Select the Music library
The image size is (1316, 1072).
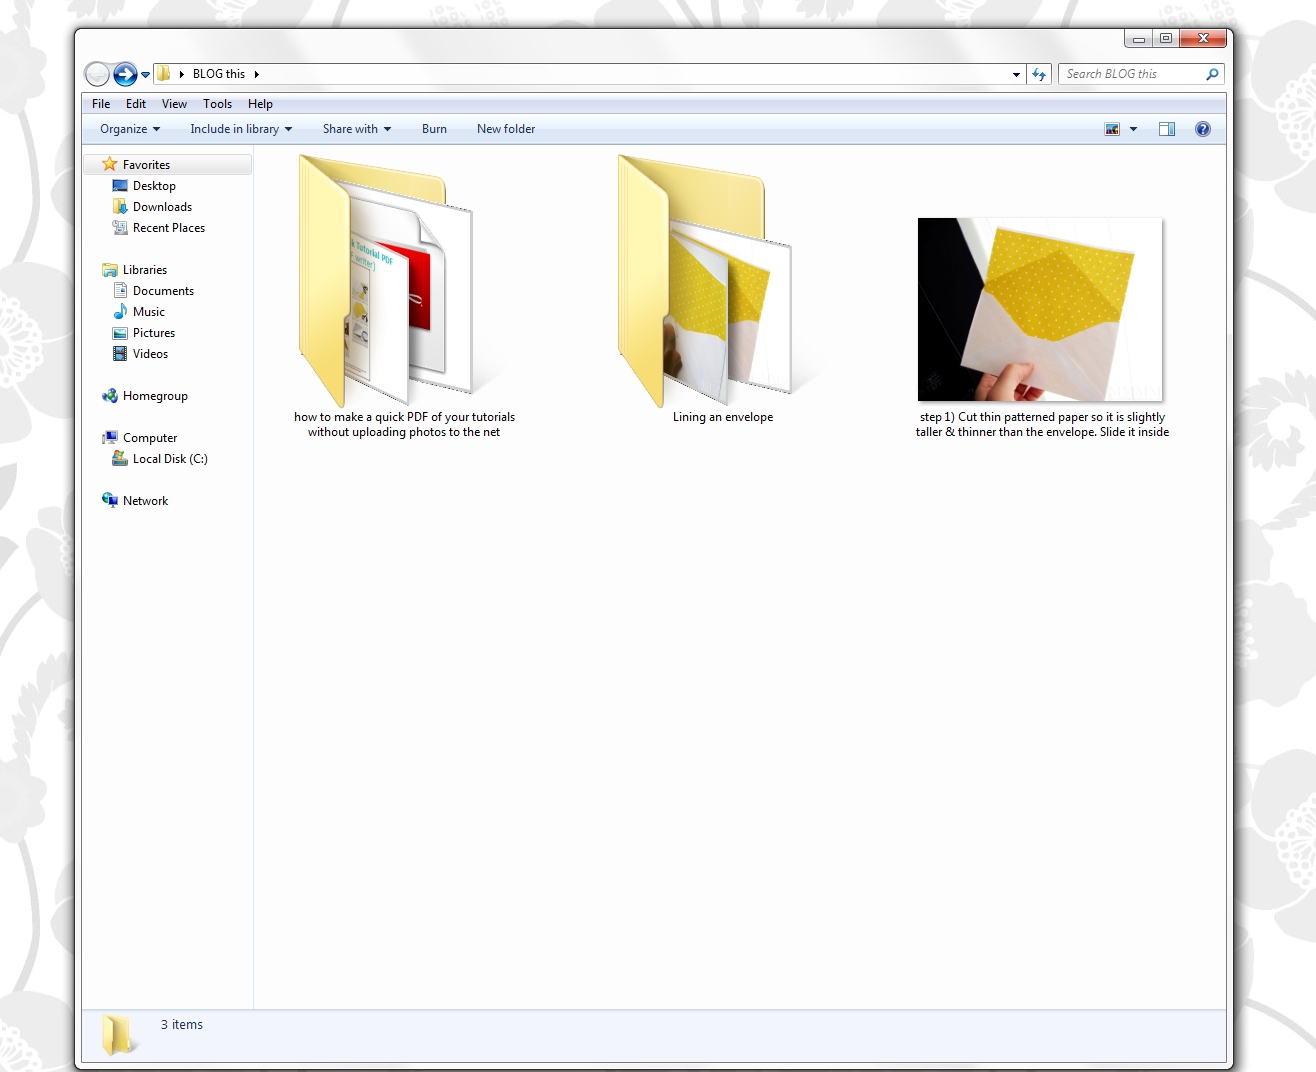(147, 312)
